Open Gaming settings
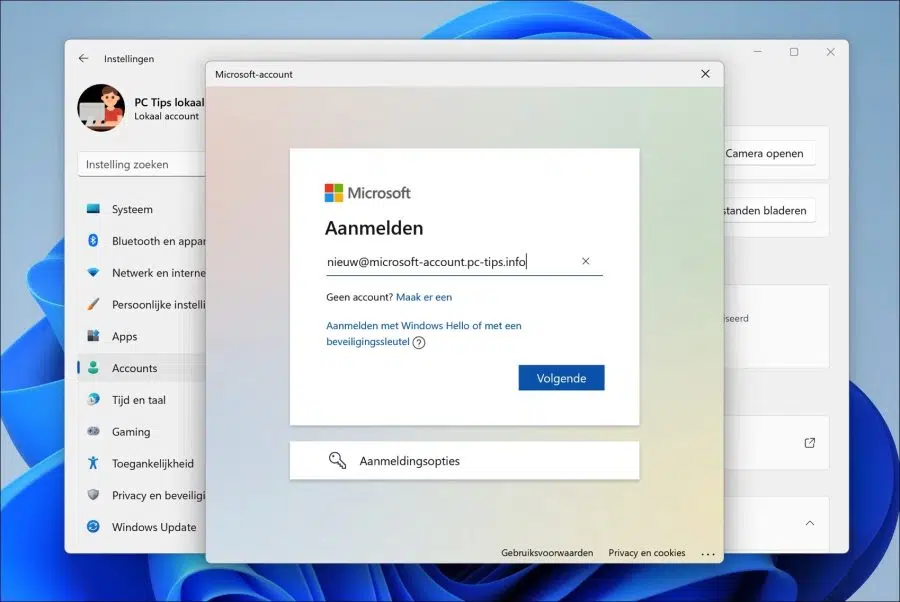 (x=141, y=432)
